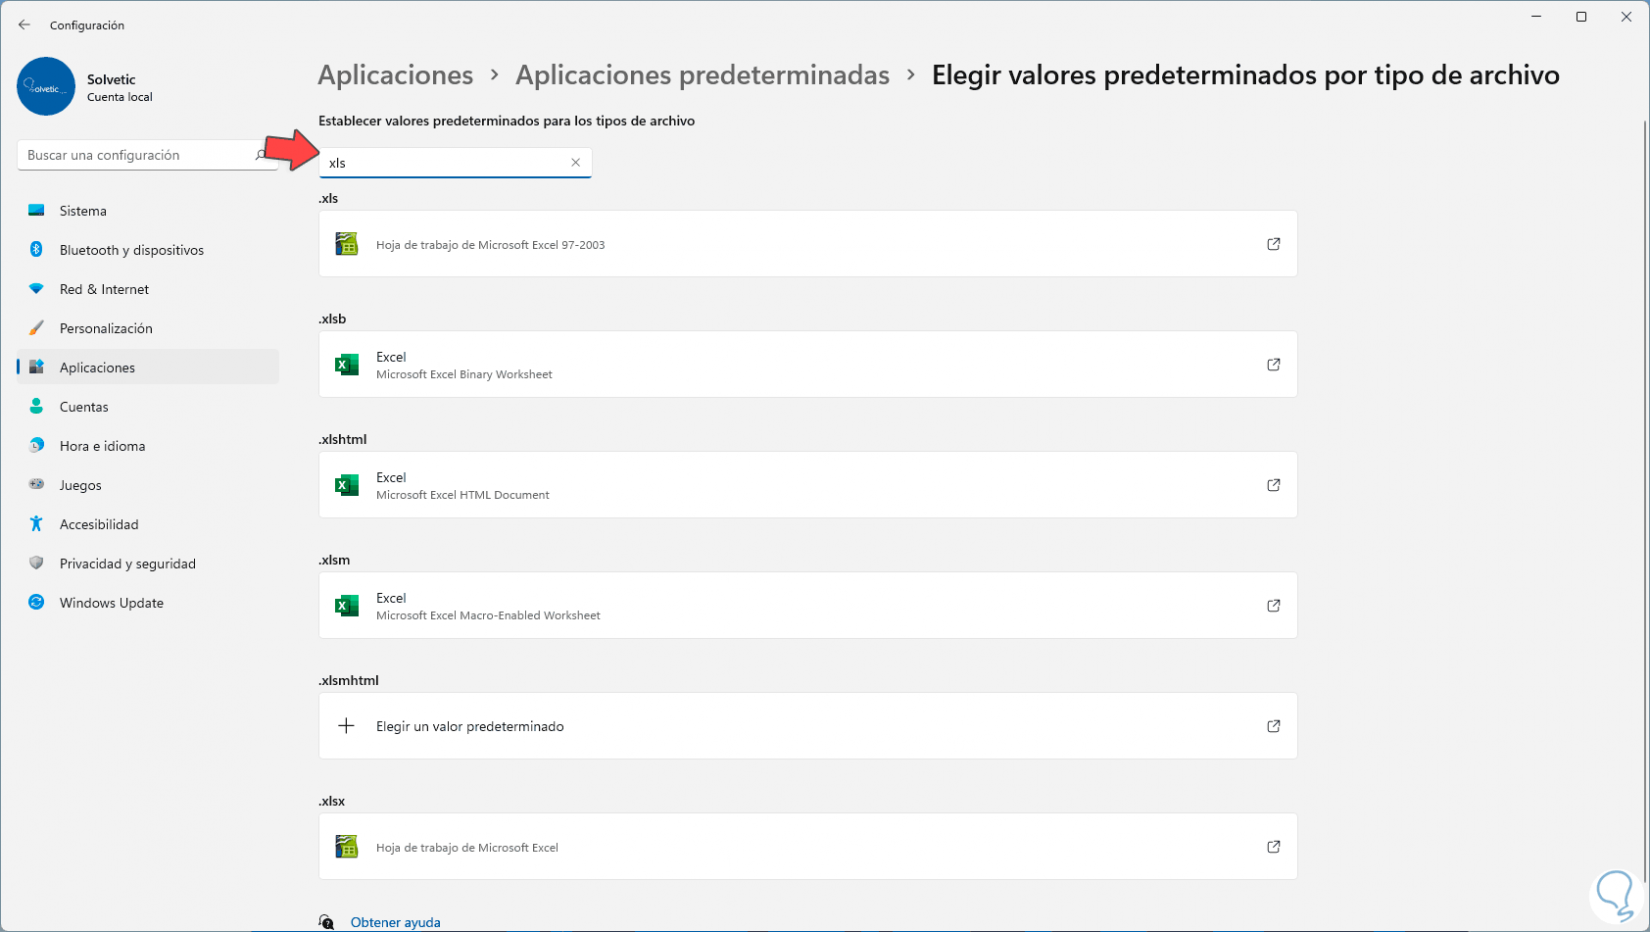Close the Configuración window
This screenshot has width=1650, height=932.
pos(1626,17)
